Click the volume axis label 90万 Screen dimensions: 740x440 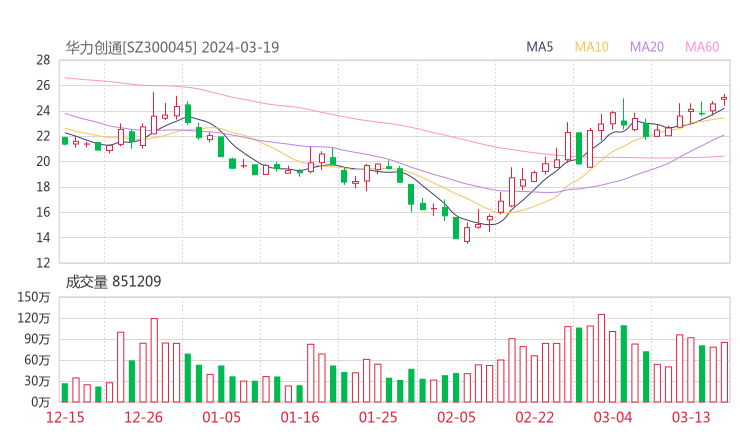tap(37, 339)
